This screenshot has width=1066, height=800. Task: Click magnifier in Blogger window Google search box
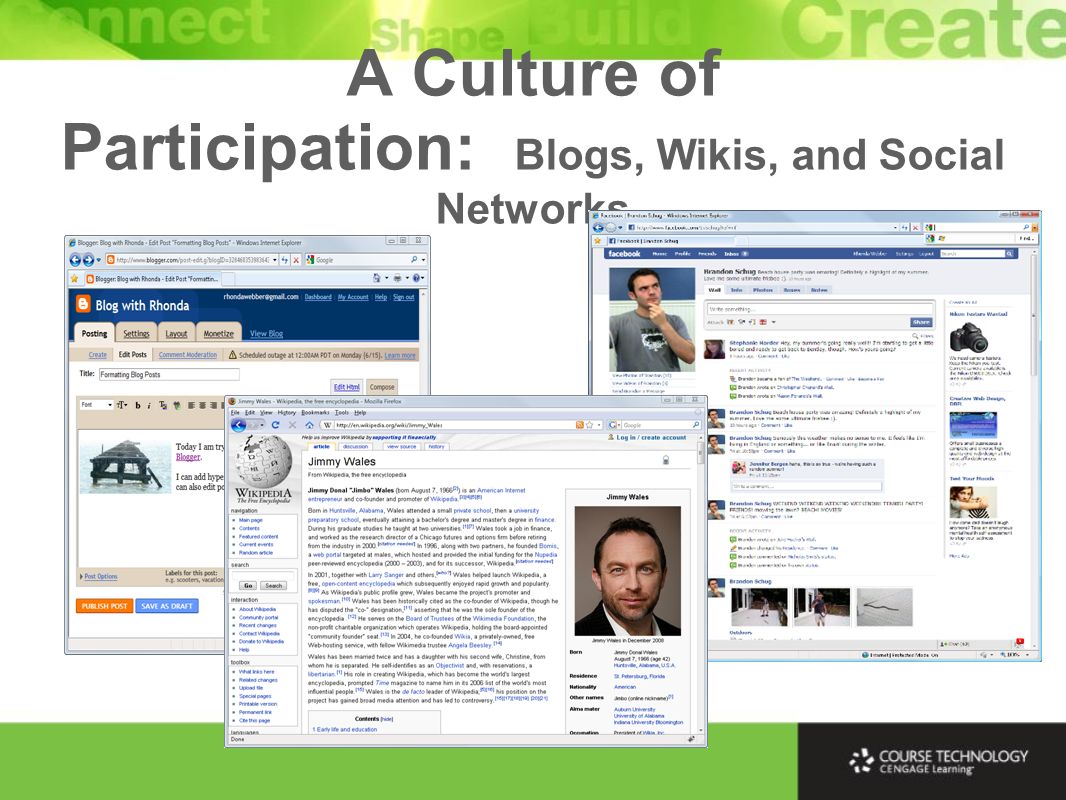click(x=414, y=260)
